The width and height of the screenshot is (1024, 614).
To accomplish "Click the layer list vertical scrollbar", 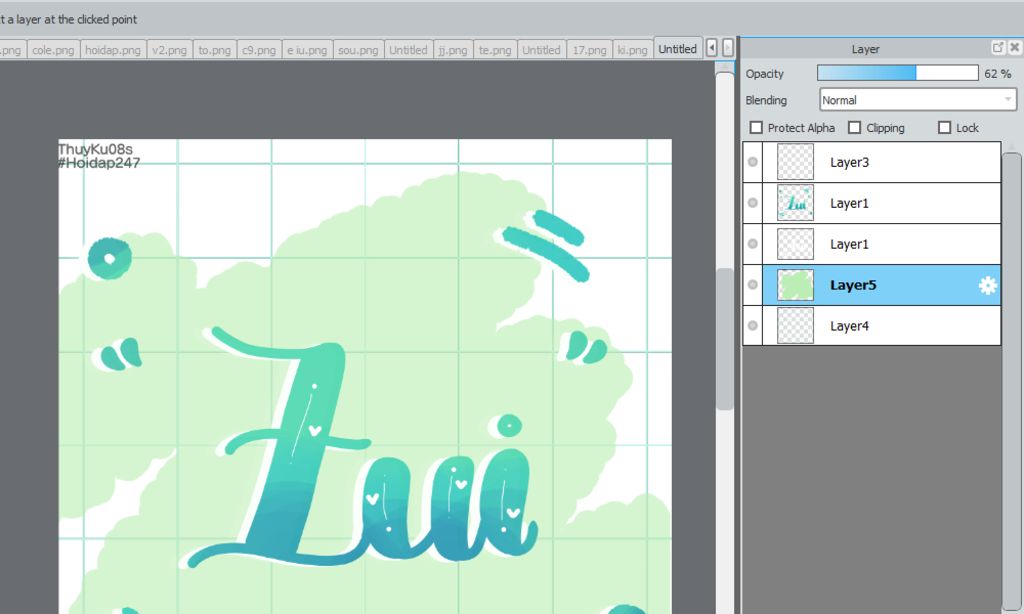I will click(1012, 382).
